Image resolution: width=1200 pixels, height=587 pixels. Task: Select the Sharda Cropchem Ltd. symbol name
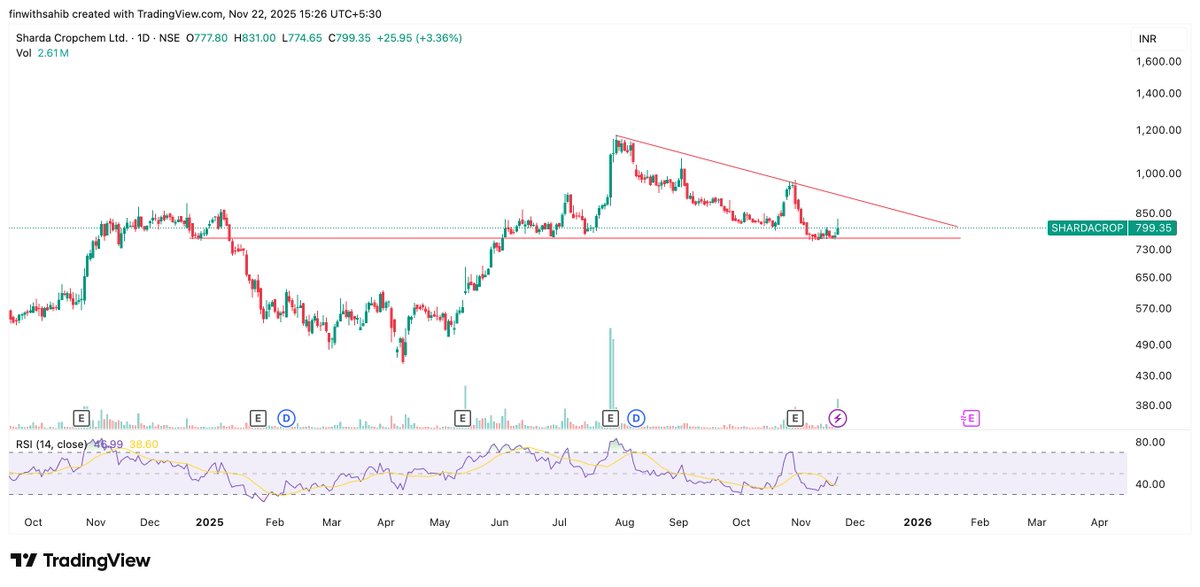pos(70,37)
